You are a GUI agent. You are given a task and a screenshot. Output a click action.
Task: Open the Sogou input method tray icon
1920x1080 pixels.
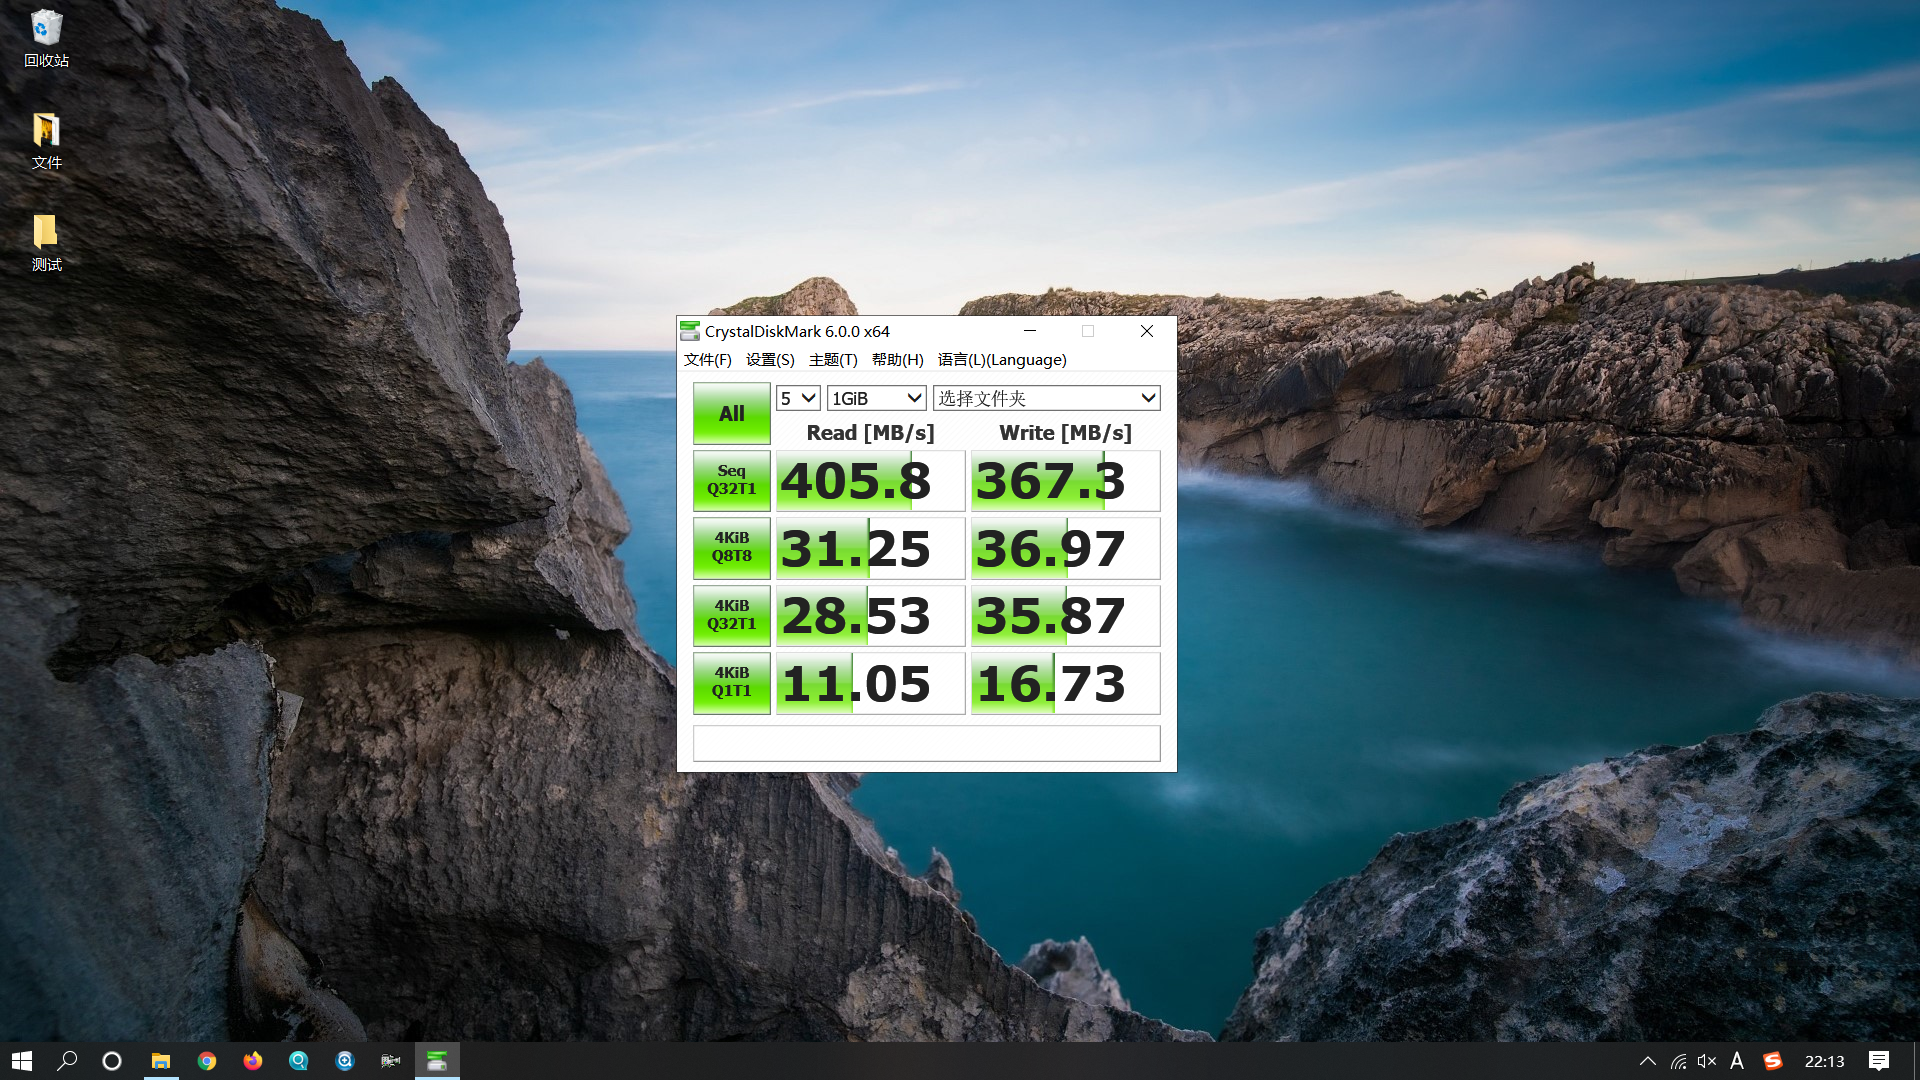coord(1773,1061)
